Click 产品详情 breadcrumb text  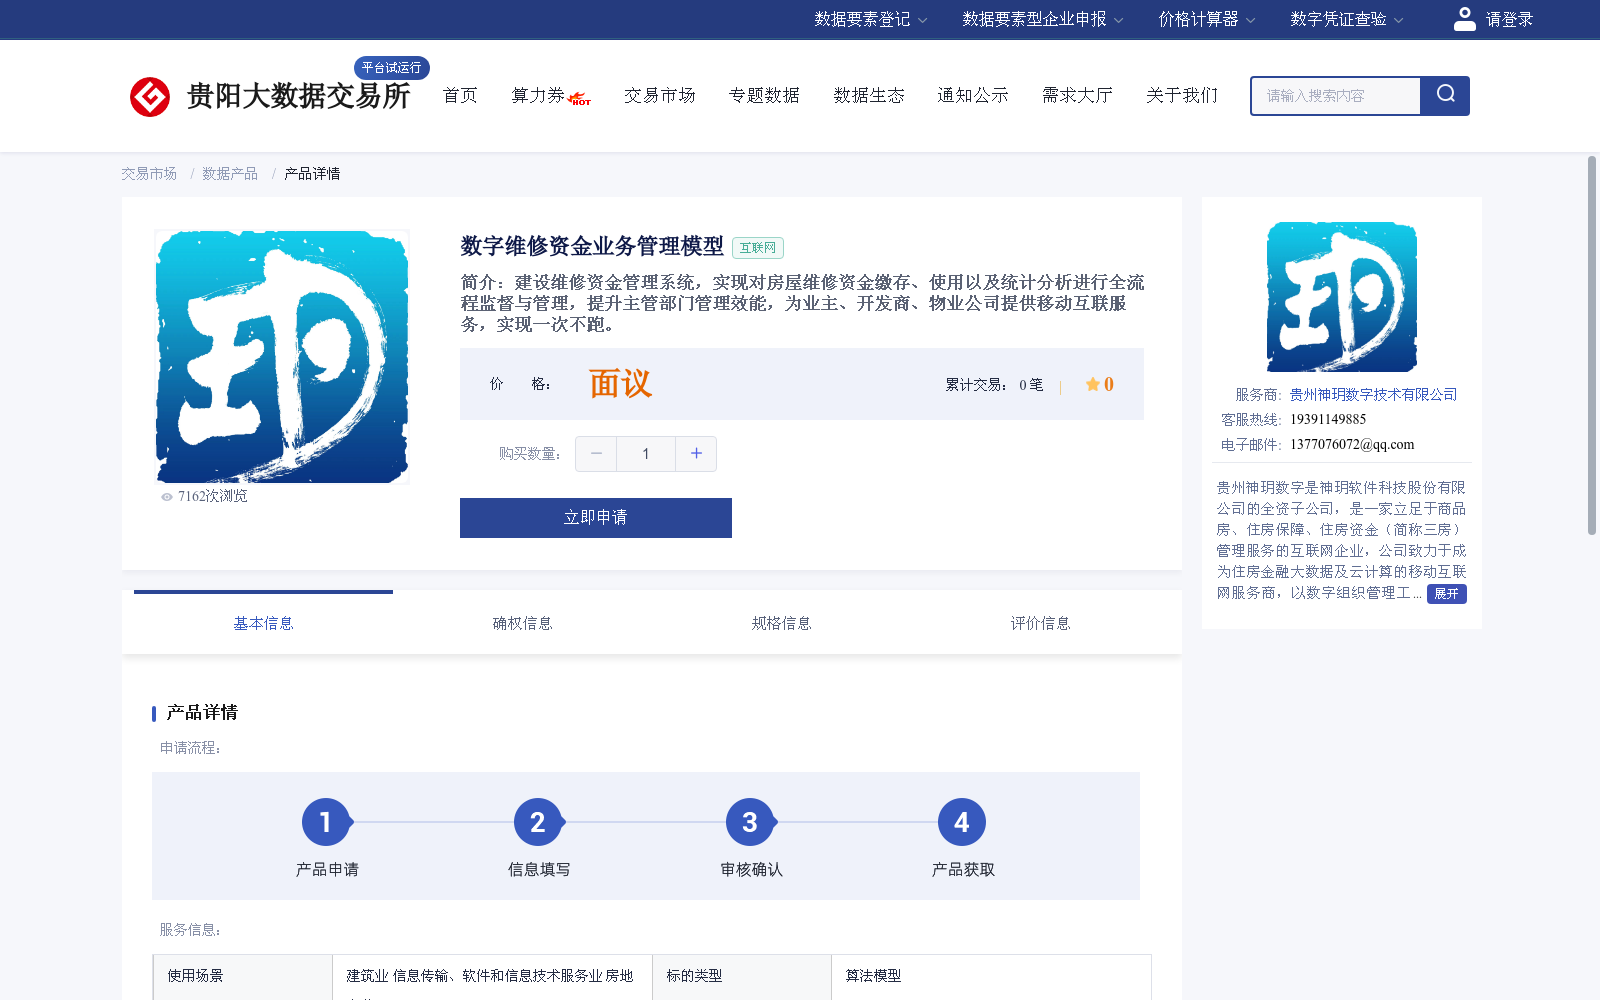(312, 174)
